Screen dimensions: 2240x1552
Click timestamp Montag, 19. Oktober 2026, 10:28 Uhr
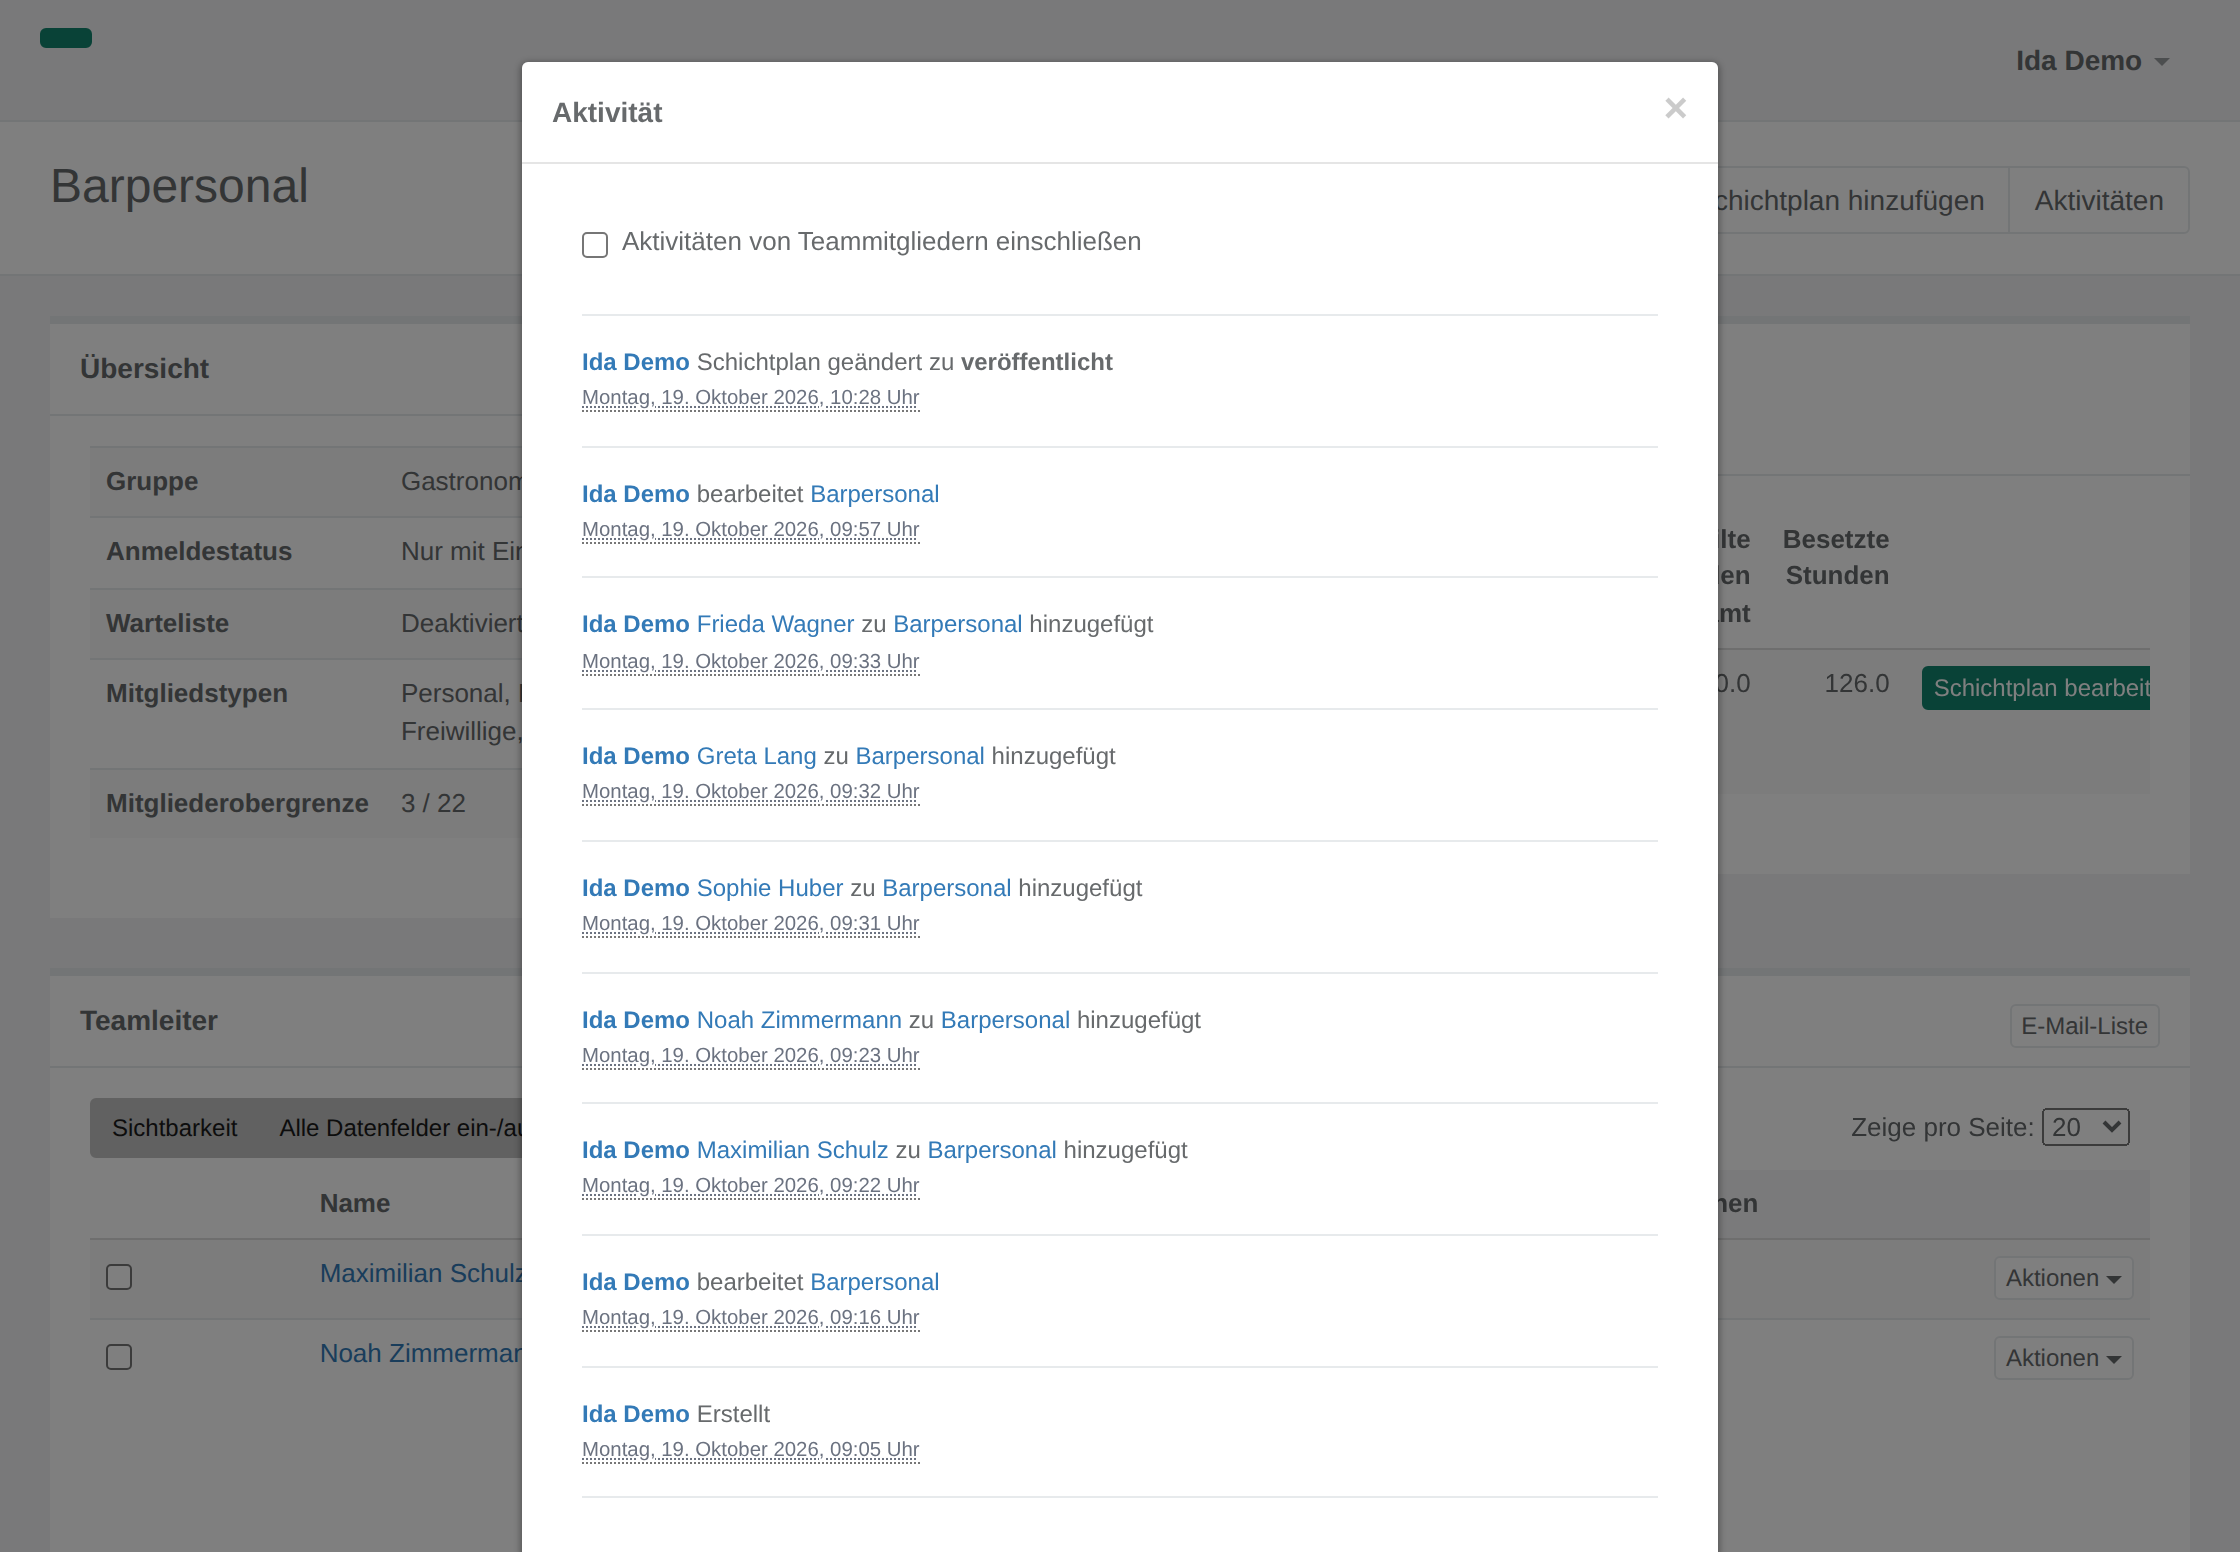[x=750, y=397]
